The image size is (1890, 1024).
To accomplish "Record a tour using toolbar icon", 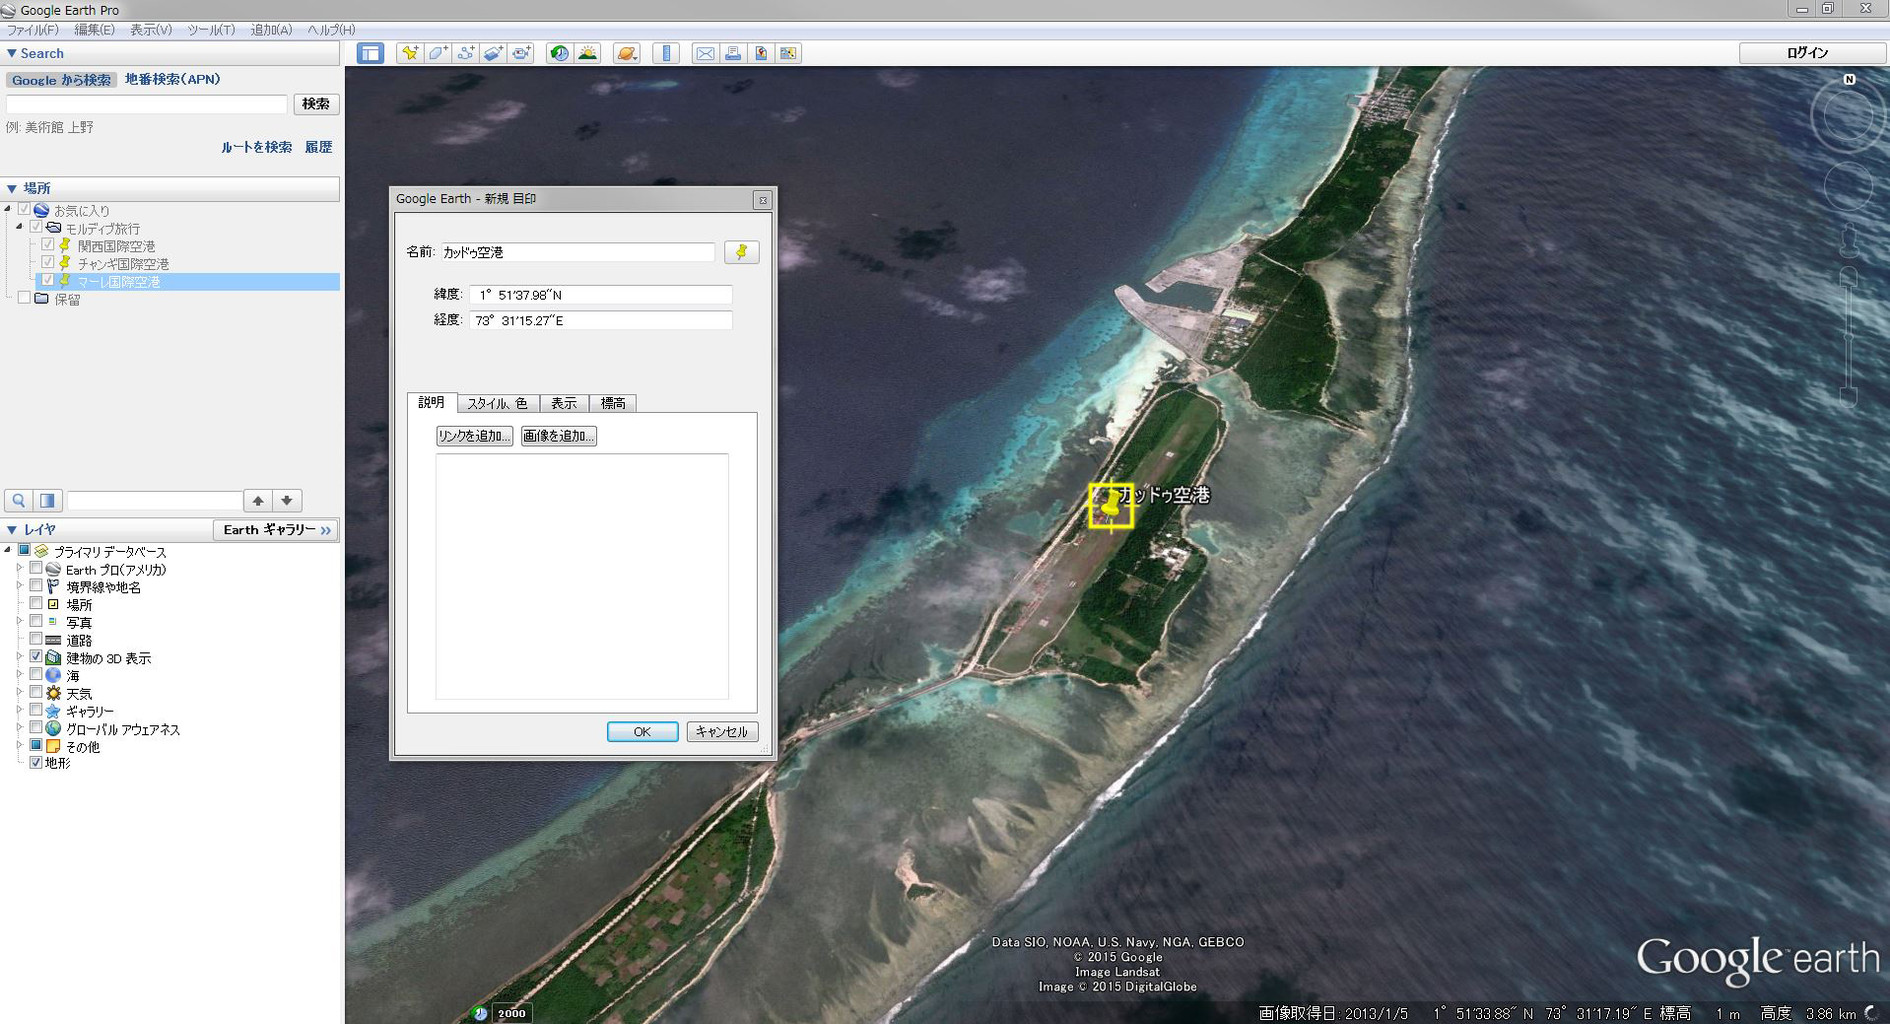I will 522,54.
